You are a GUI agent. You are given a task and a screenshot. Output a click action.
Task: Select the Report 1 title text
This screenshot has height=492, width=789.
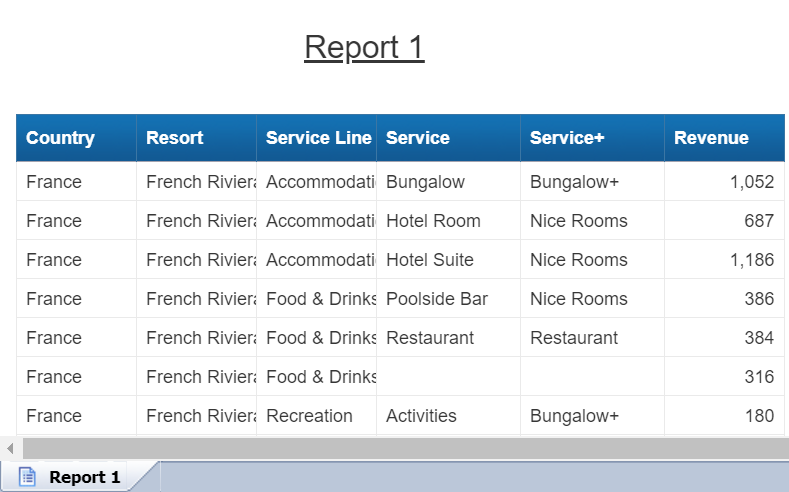(x=364, y=47)
